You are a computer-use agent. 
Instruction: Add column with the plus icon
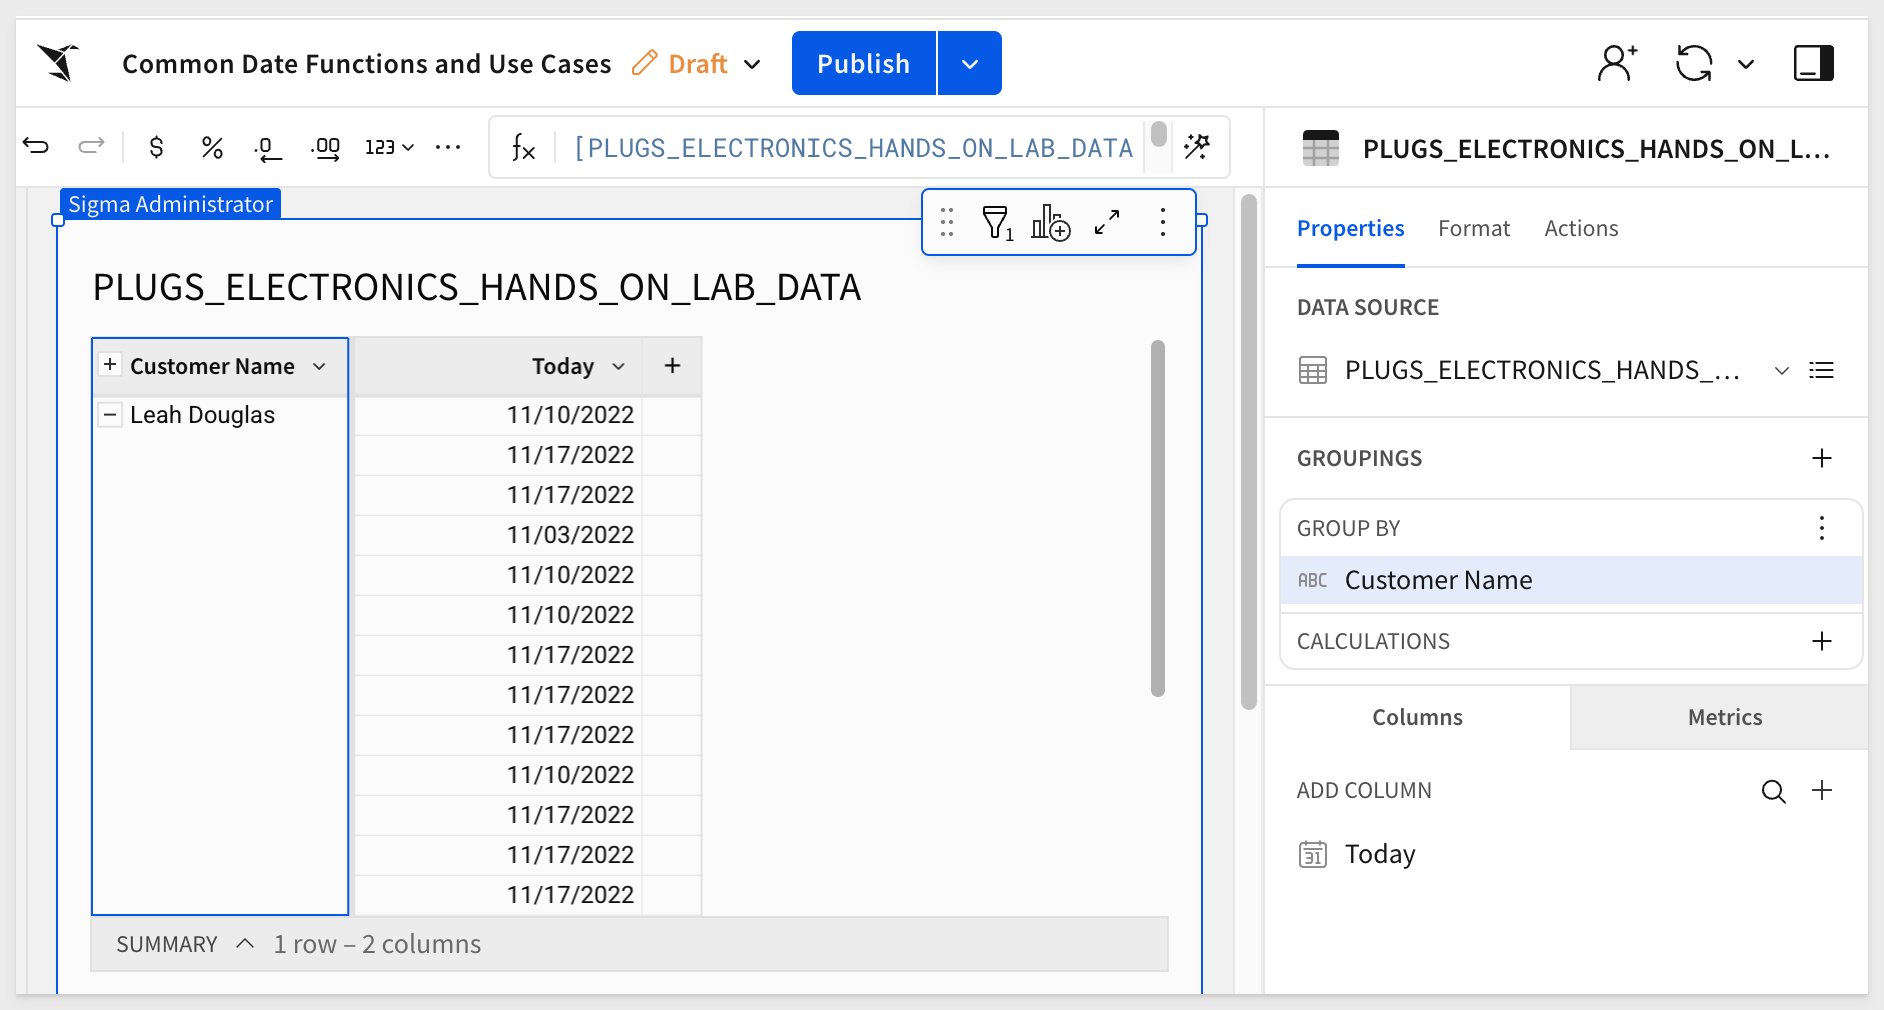tap(1822, 790)
